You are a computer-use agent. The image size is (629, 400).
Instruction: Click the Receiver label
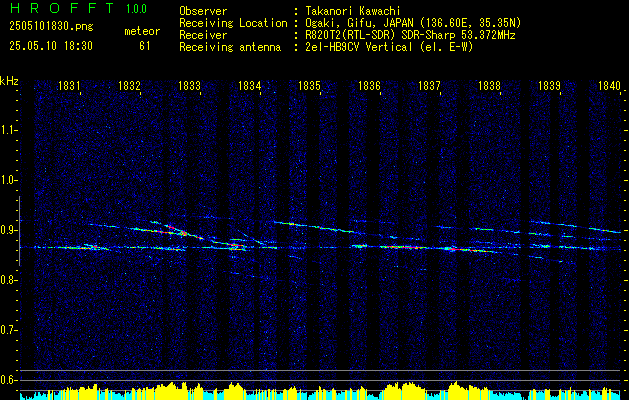(x=203, y=35)
